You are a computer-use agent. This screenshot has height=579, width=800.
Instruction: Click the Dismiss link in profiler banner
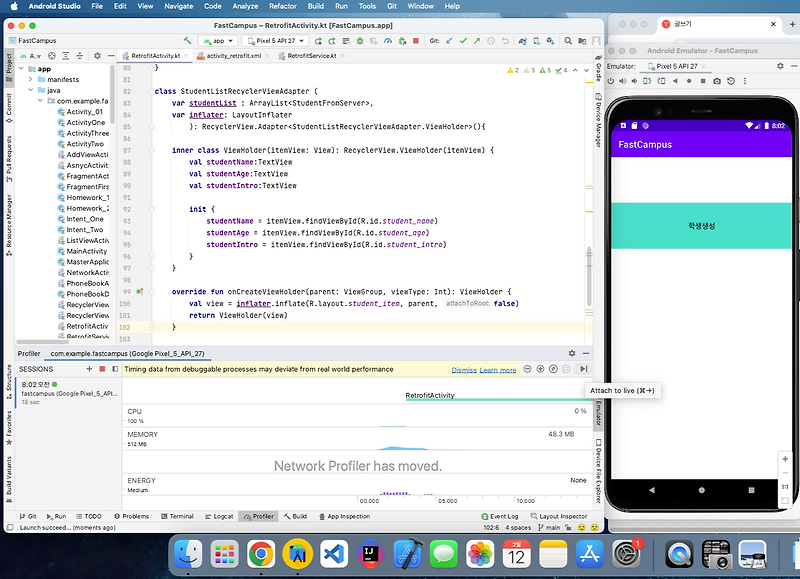coord(463,370)
